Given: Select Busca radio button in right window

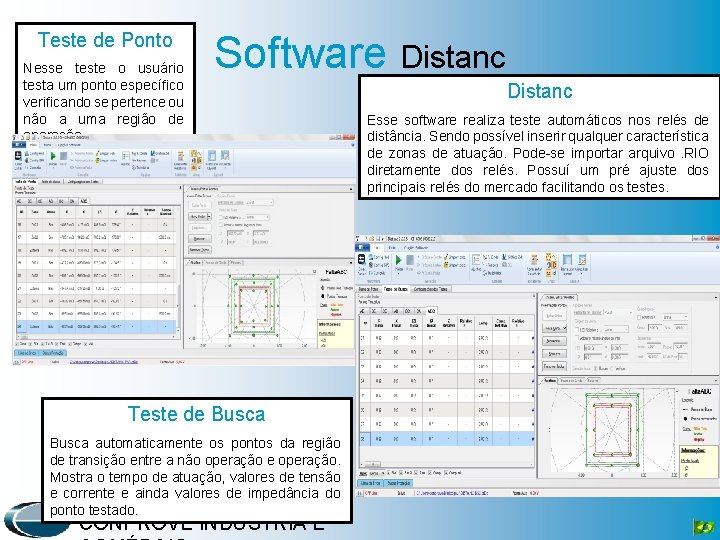Looking at the screenshot, I should [596, 368].
